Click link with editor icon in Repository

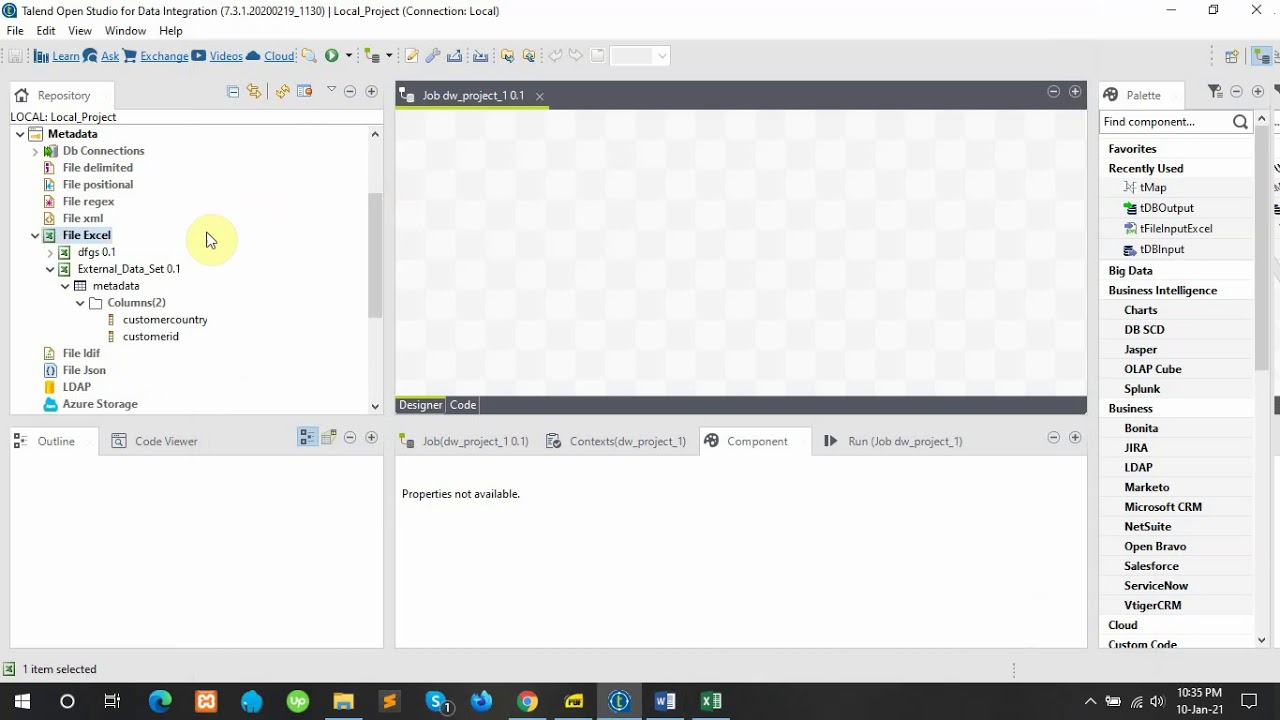pos(254,91)
